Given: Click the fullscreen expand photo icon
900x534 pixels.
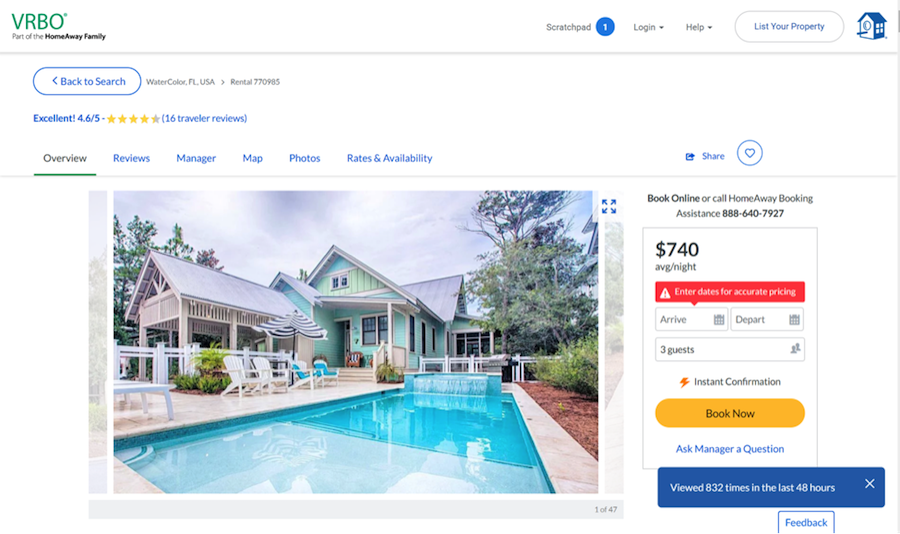Looking at the screenshot, I should tap(609, 206).
